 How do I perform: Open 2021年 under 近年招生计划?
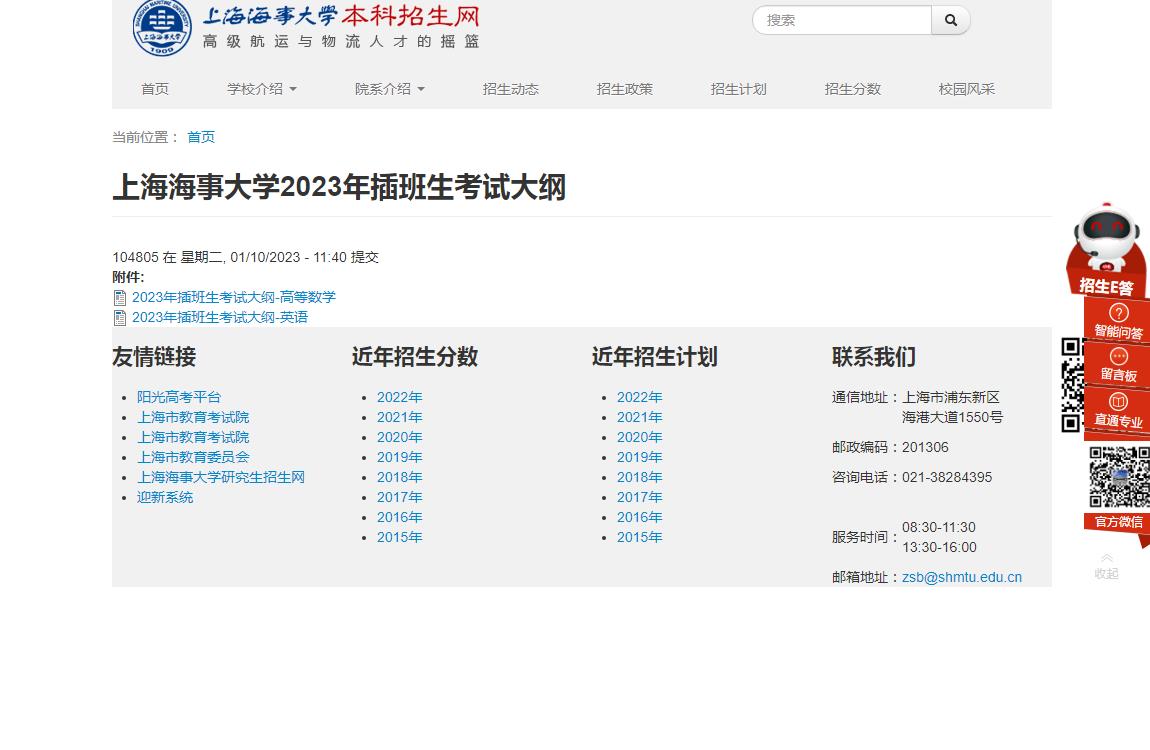pos(640,417)
